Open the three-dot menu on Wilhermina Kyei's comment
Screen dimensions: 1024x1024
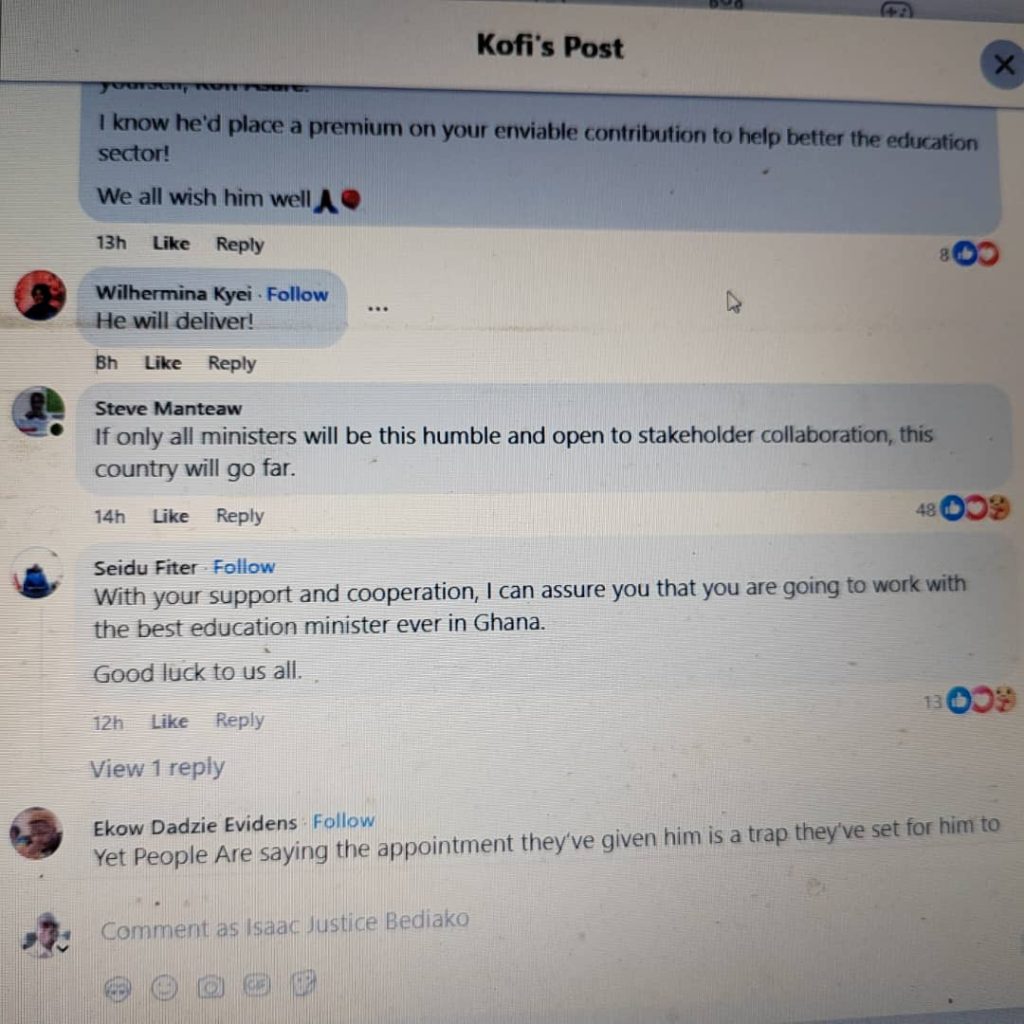click(377, 309)
